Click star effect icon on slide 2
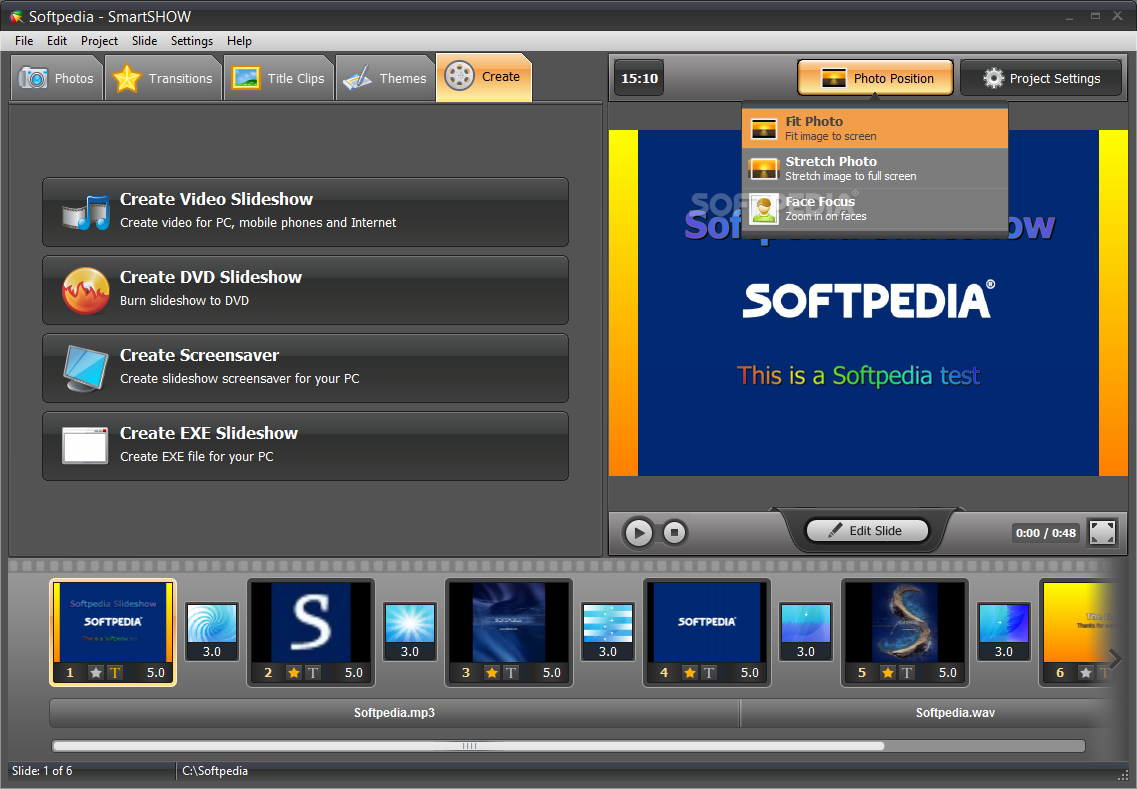Image resolution: width=1137 pixels, height=789 pixels. click(x=294, y=673)
